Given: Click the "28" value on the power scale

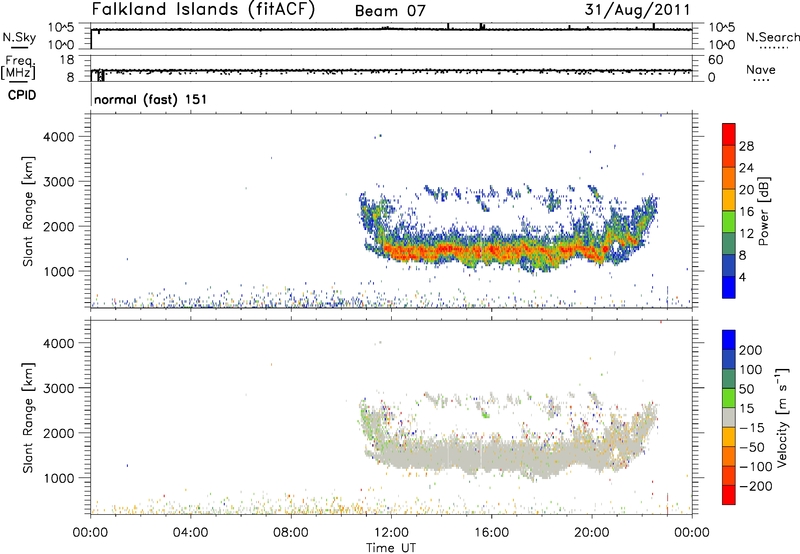Looking at the screenshot, I should click(x=746, y=146).
